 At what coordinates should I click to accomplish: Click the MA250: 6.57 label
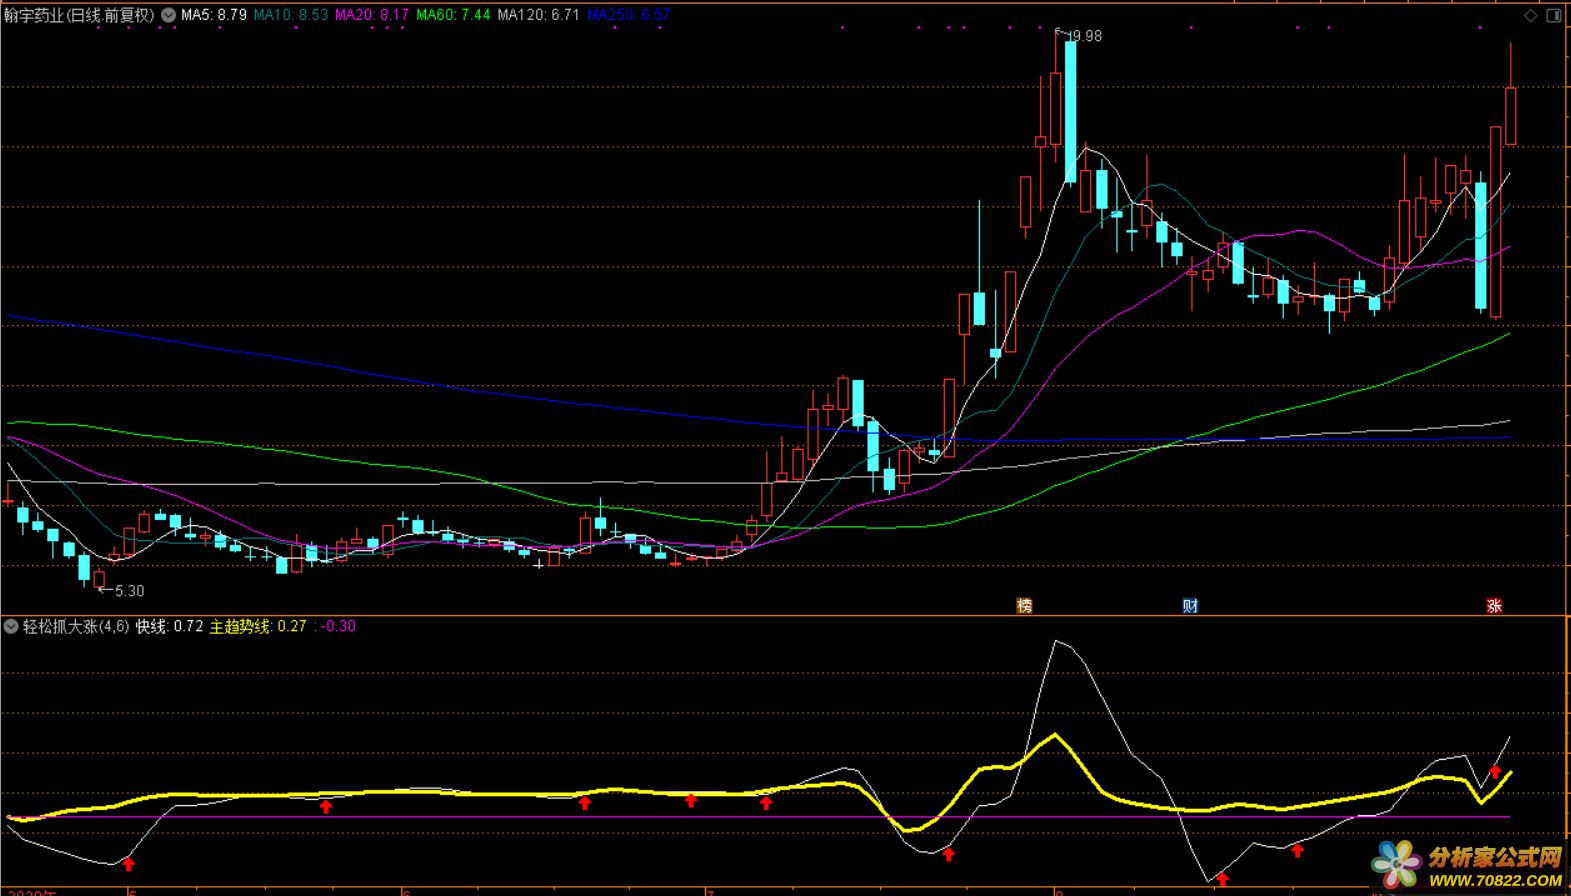coord(628,15)
